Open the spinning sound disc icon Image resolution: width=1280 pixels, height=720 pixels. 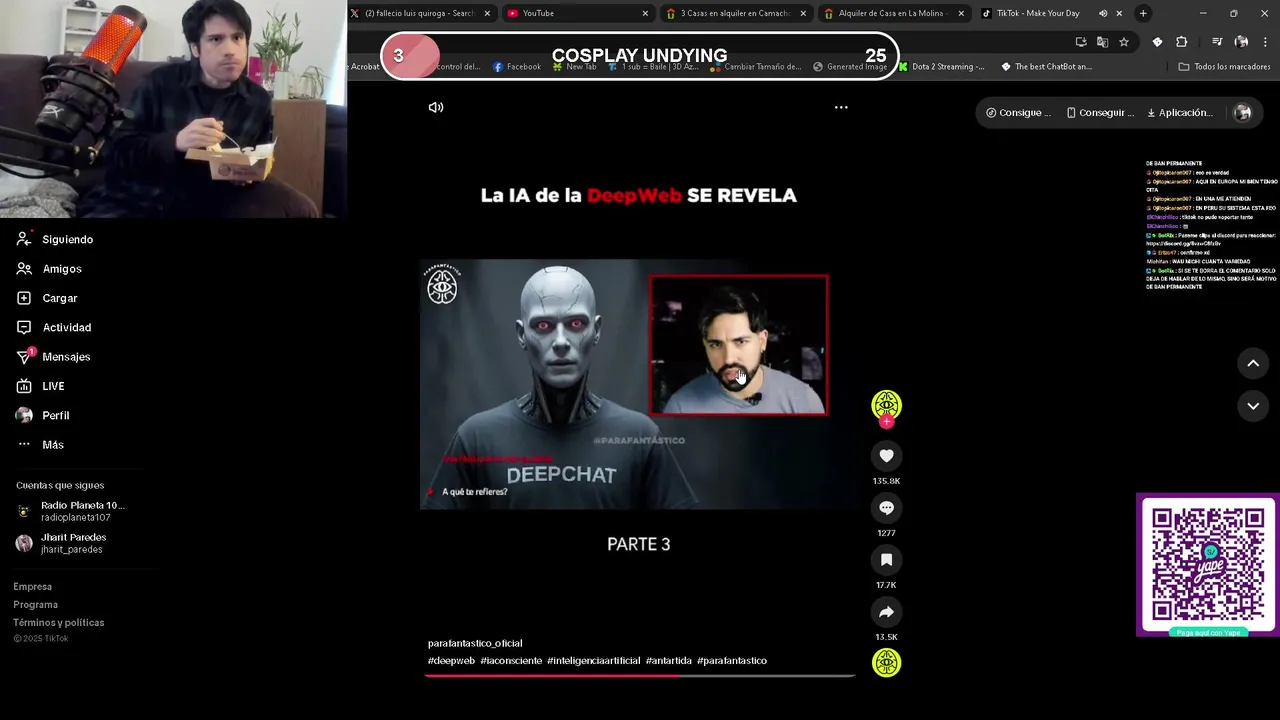(886, 663)
